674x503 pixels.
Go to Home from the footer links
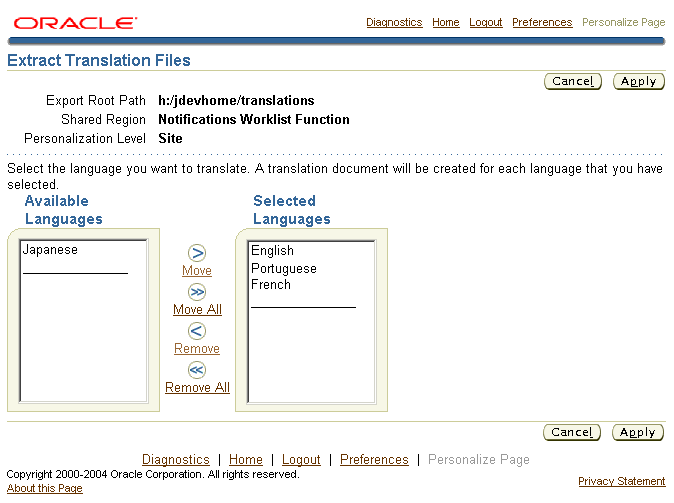[x=246, y=460]
